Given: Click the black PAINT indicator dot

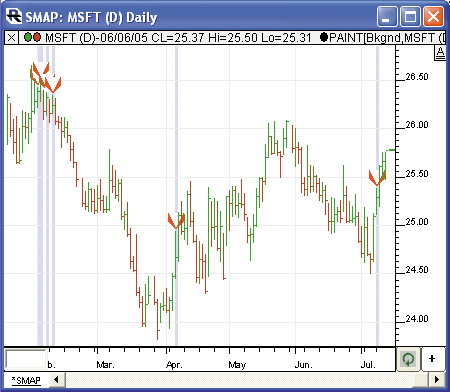Looking at the screenshot, I should 324,37.
